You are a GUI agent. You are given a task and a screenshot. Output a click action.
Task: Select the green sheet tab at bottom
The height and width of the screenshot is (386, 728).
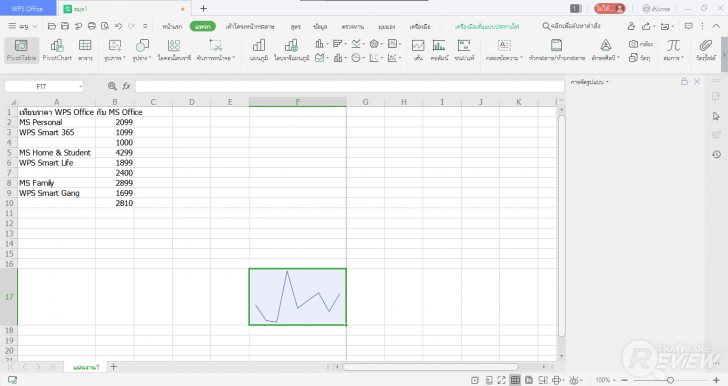point(86,367)
